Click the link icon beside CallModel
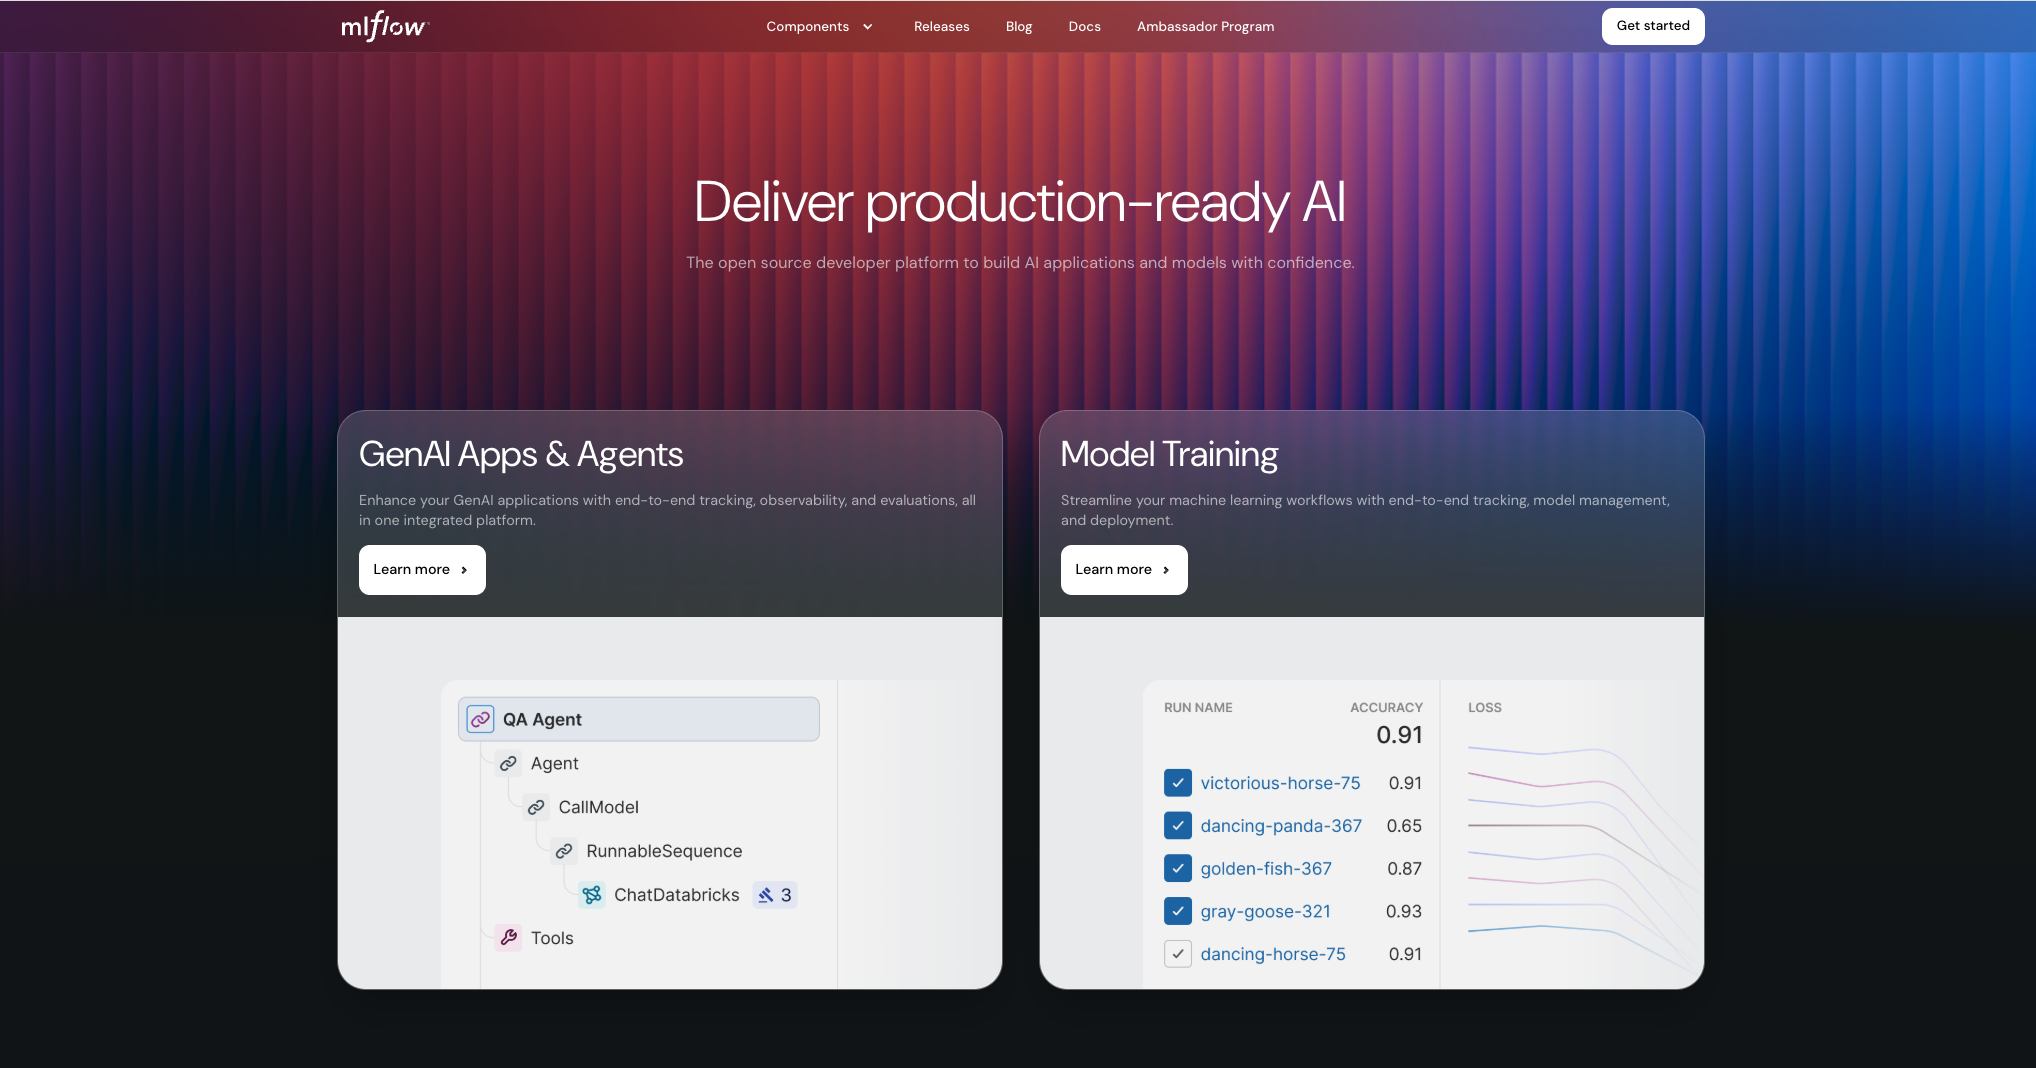This screenshot has width=2036, height=1068. (x=537, y=807)
